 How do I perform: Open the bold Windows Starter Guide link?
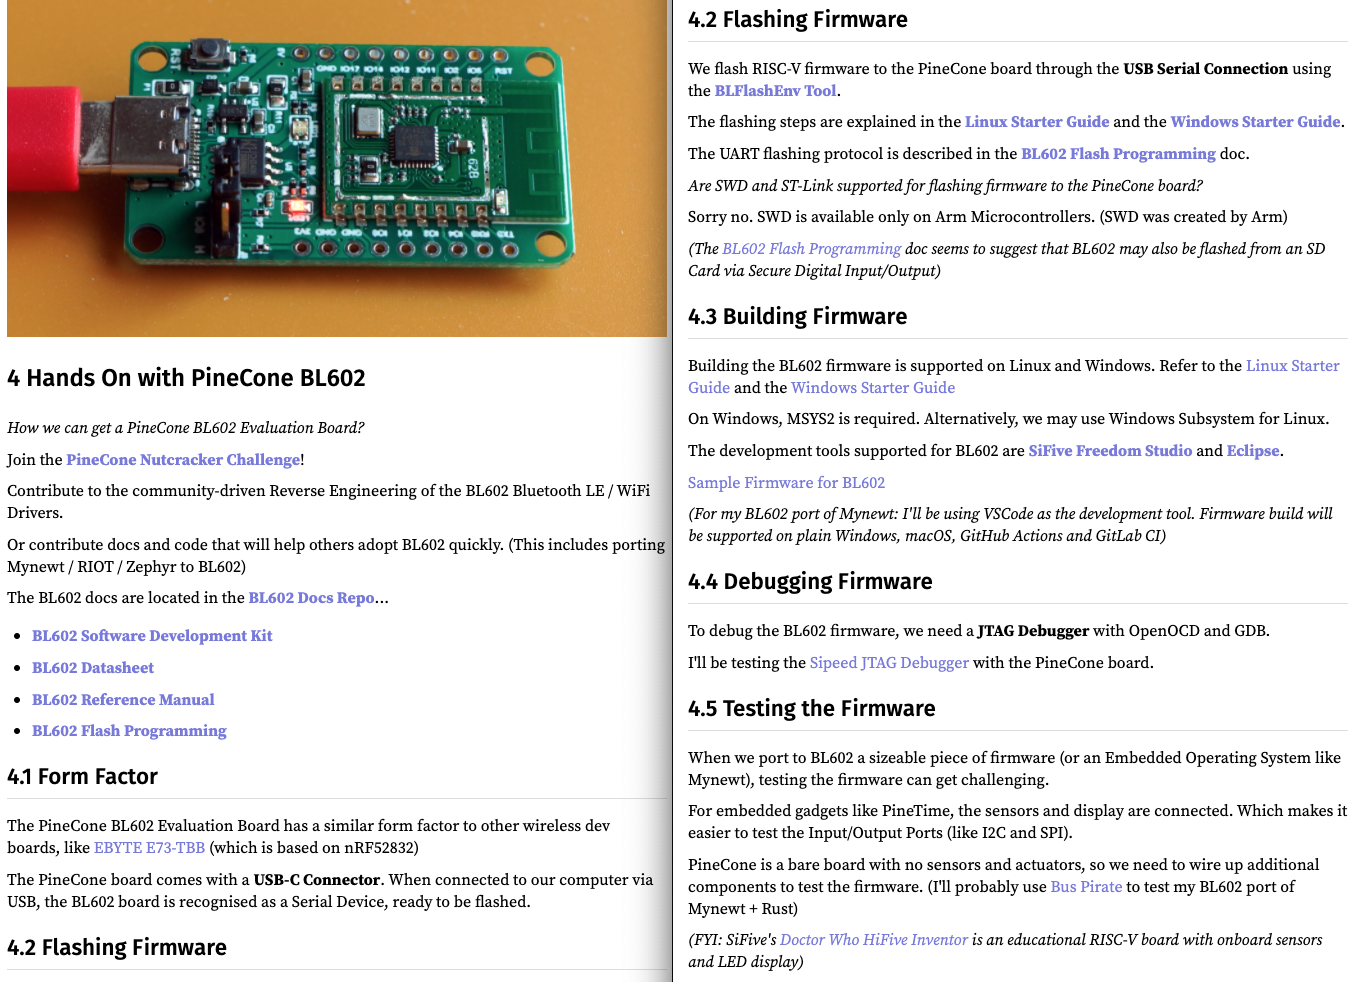click(1255, 122)
